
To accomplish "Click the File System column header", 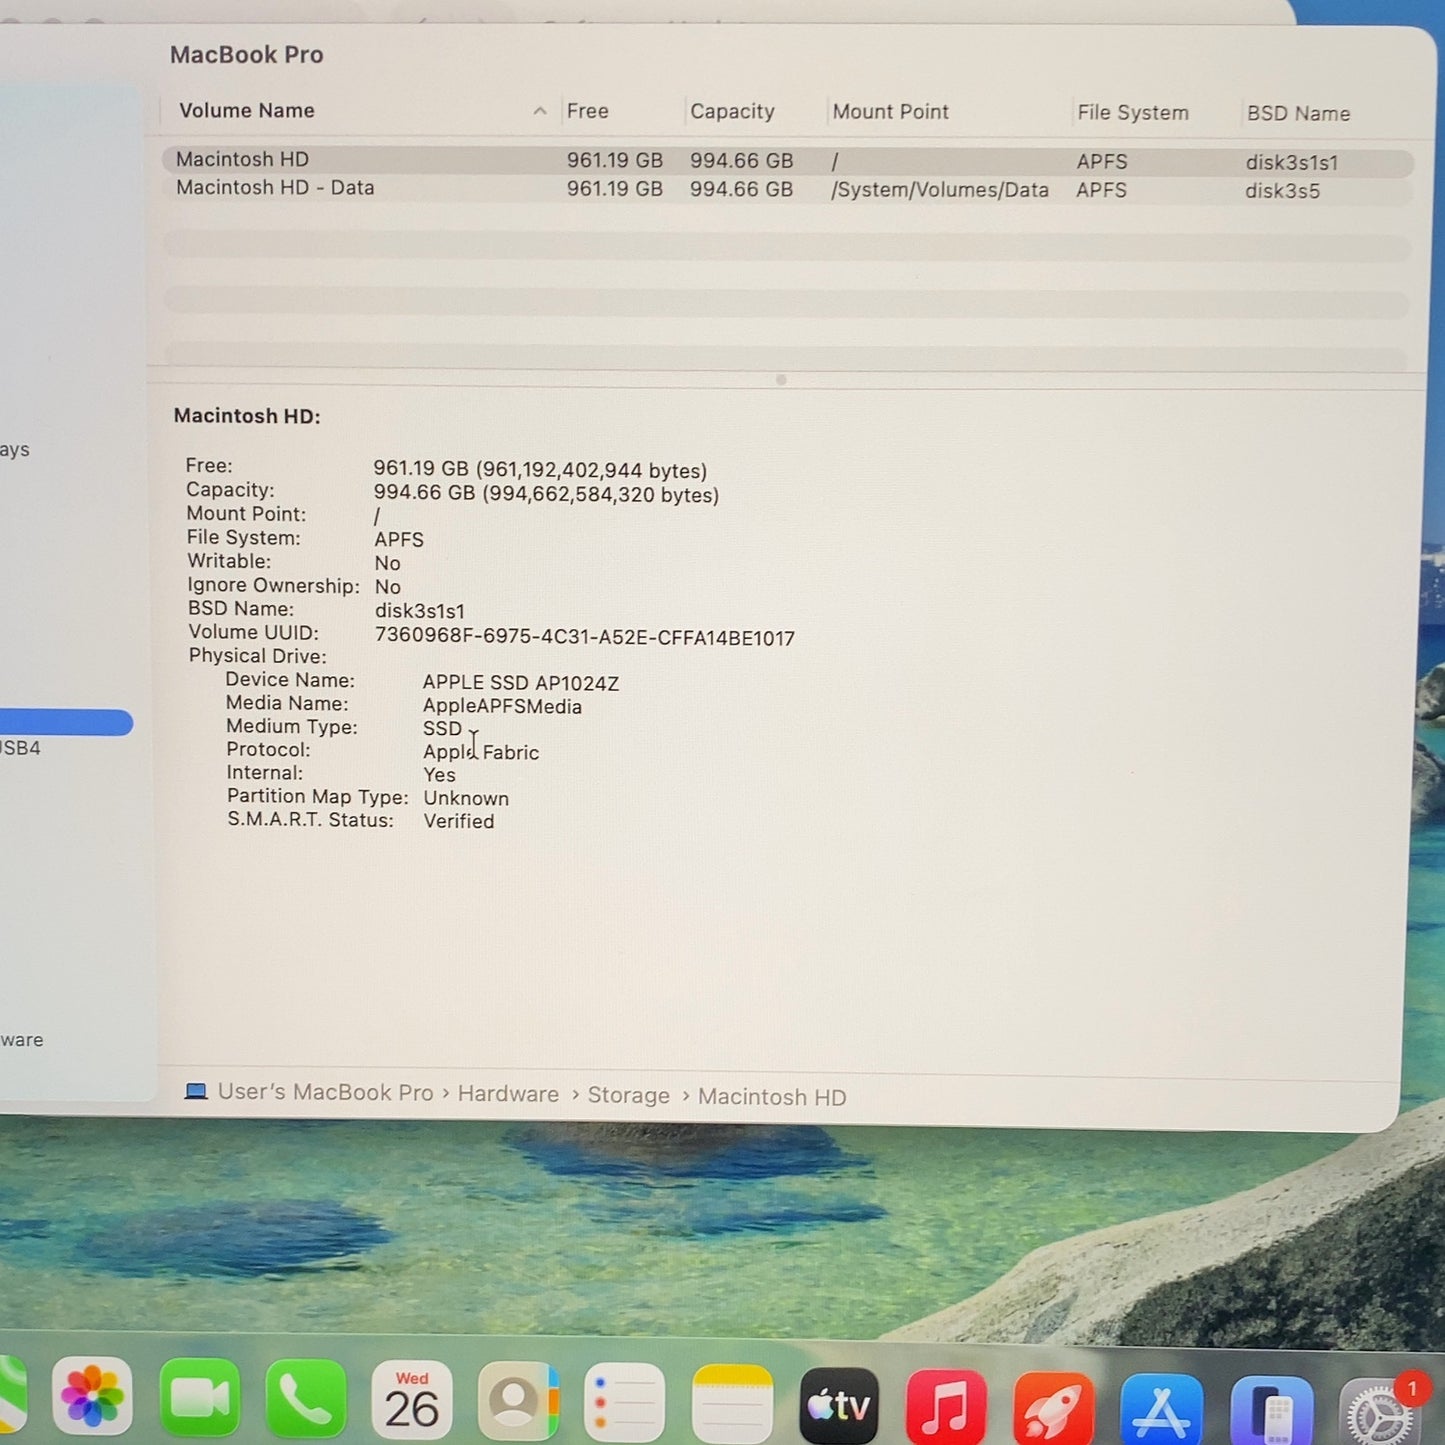I will pos(1133,113).
